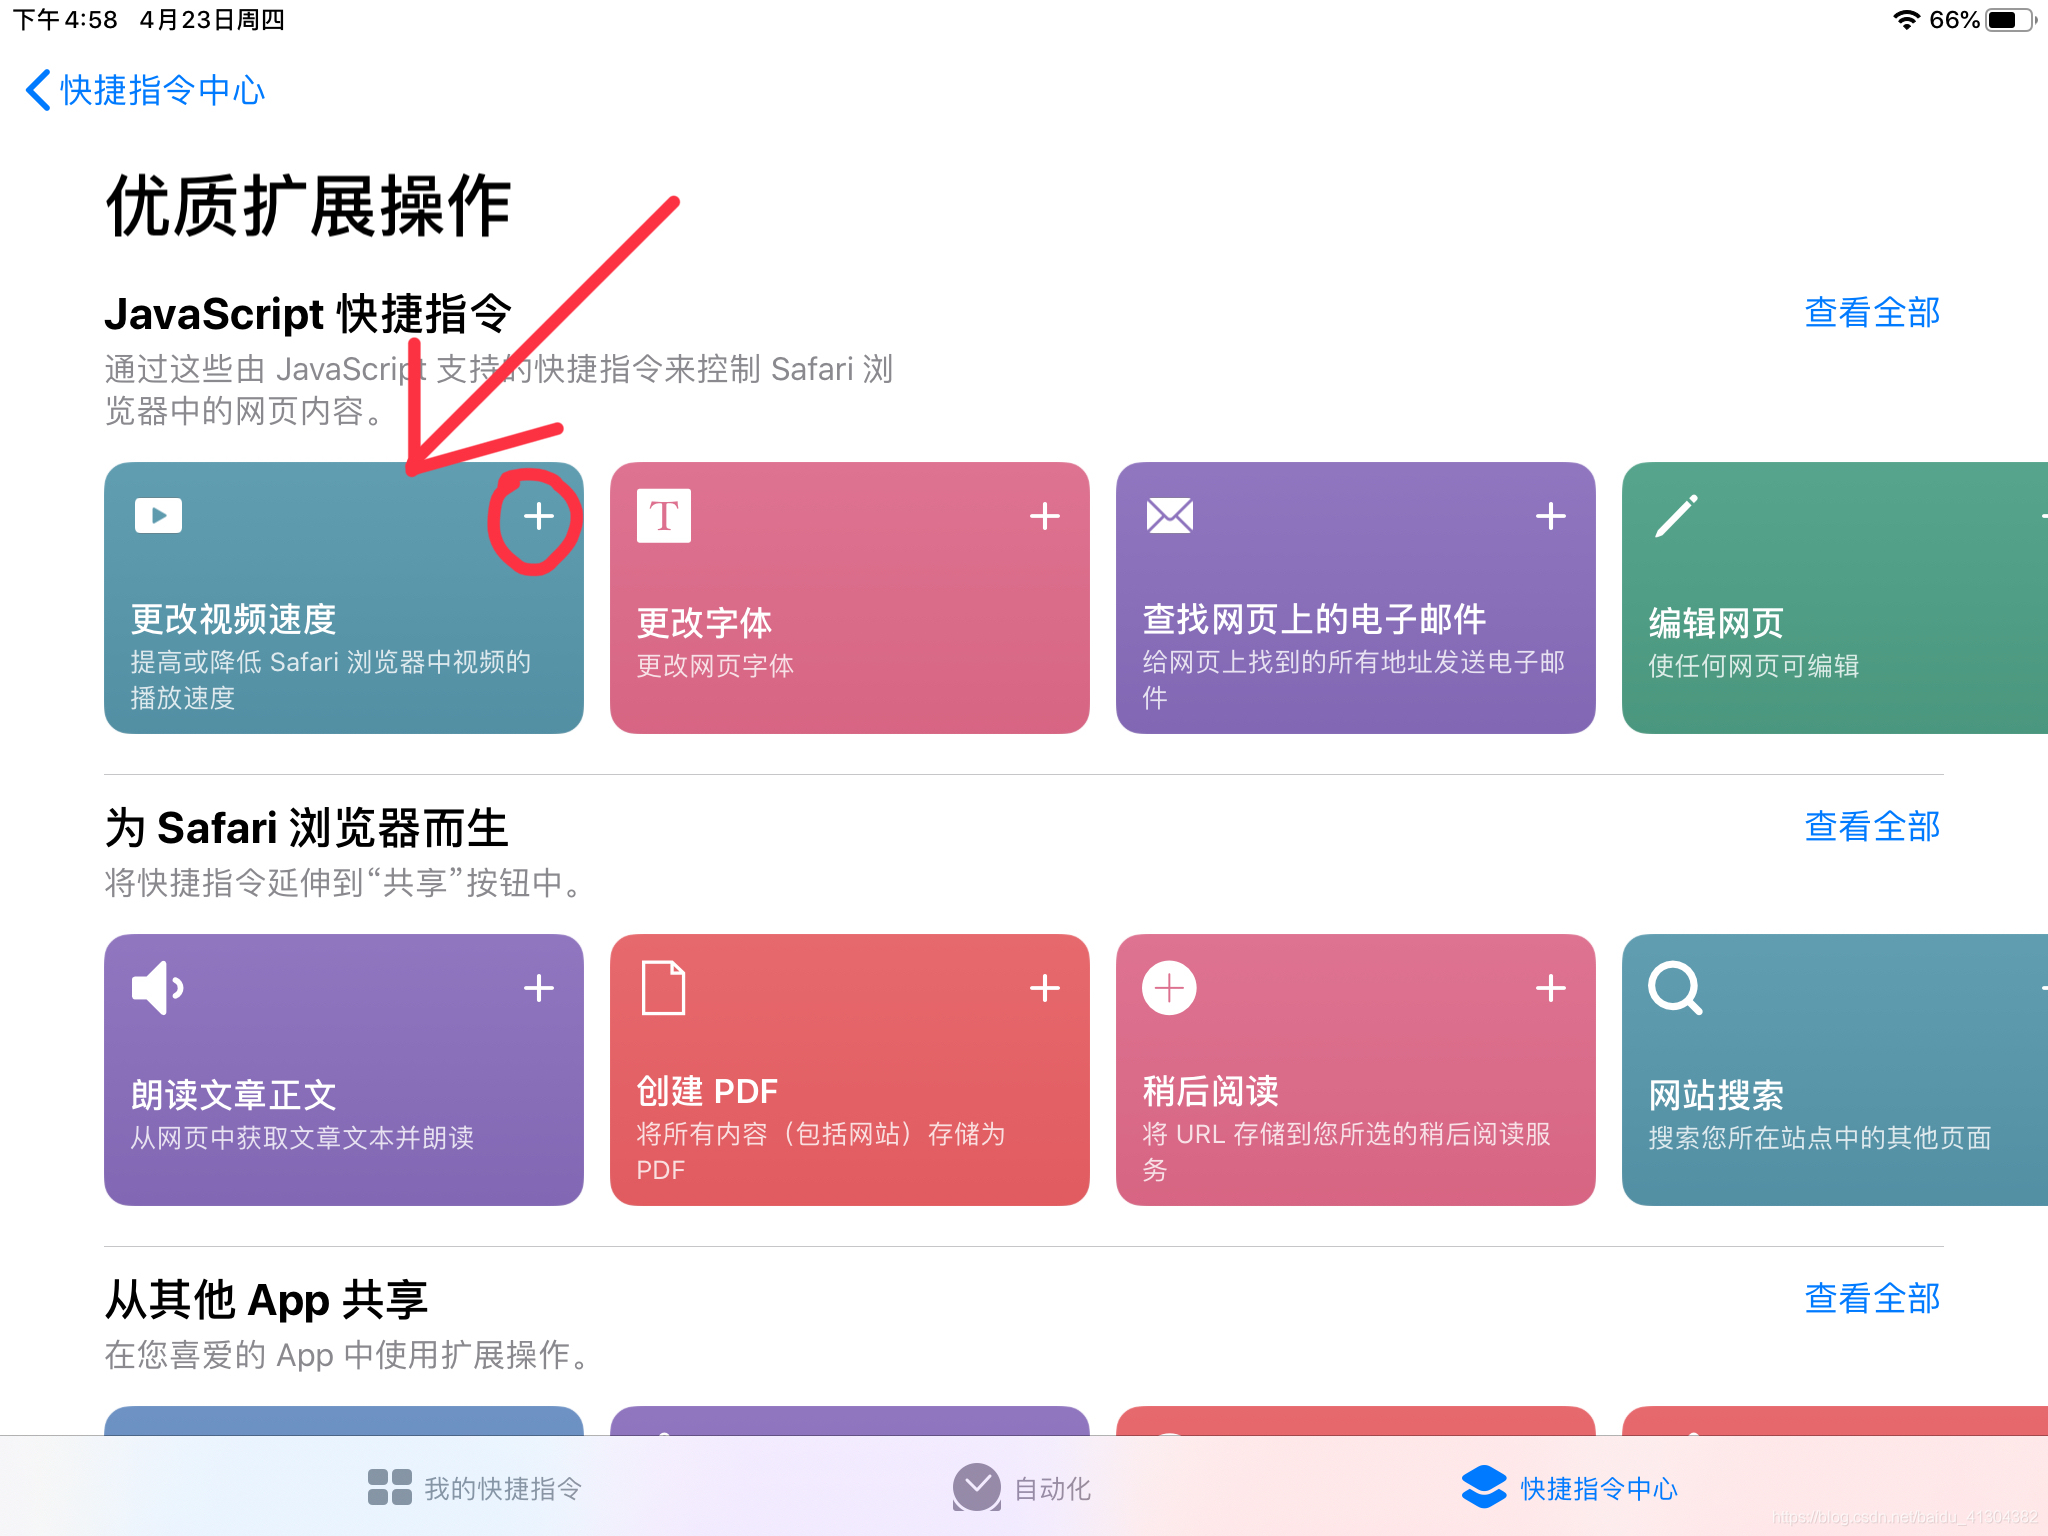Tap description 使任何网页可编辑
The height and width of the screenshot is (1536, 2048).
[1754, 666]
